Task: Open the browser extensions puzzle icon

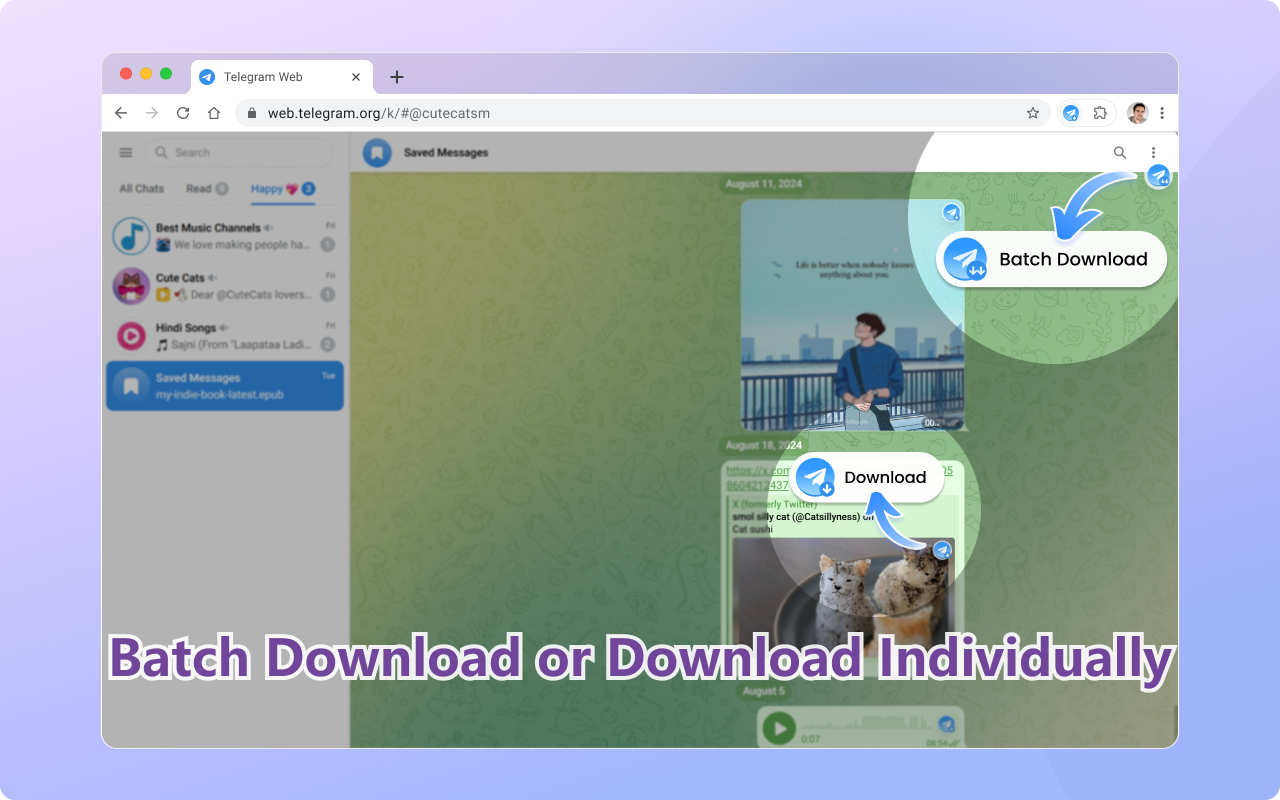Action: tap(1100, 113)
